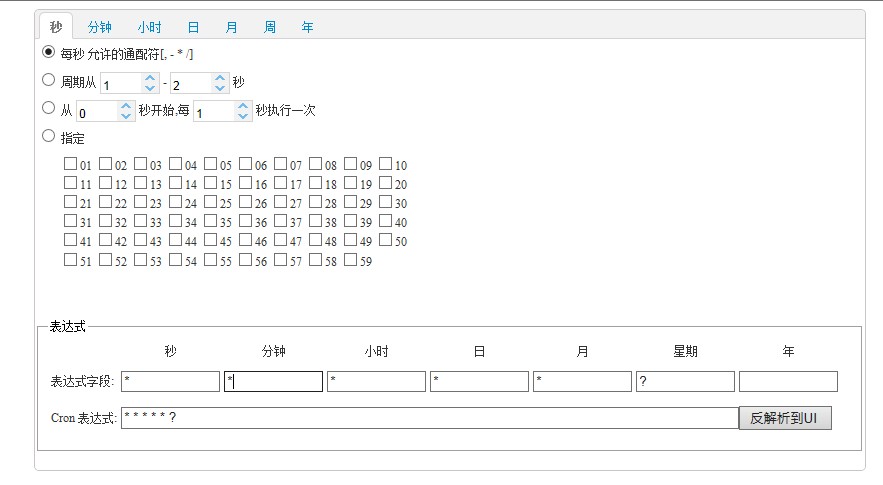Image resolution: width=883 pixels, height=485 pixels.
Task: Increase the 每...秒执行一次 interval spinner
Action: coord(243,106)
